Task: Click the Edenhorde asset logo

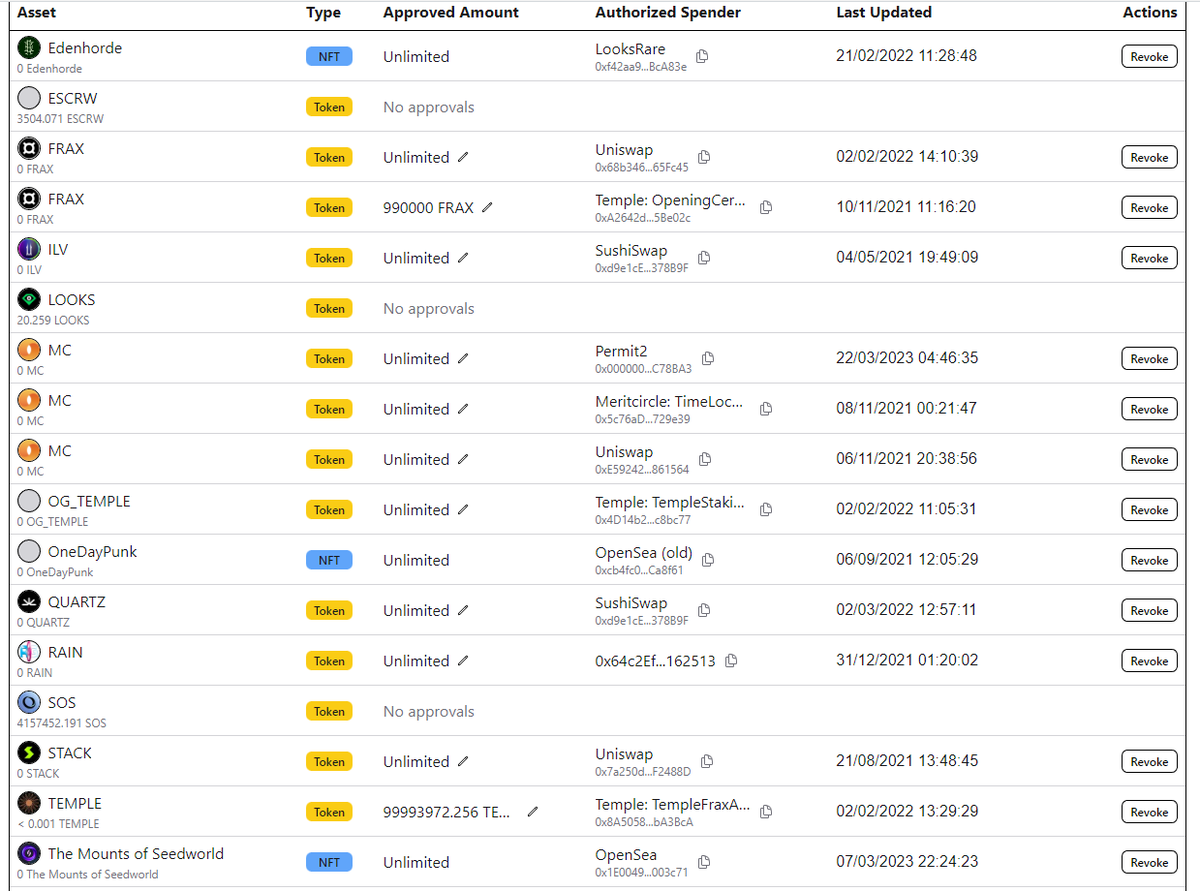Action: (29, 48)
